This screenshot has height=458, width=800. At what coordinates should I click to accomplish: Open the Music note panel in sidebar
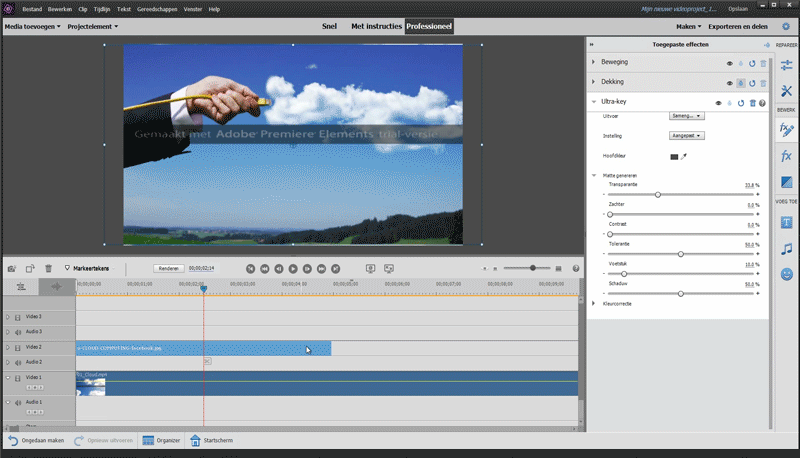[786, 248]
